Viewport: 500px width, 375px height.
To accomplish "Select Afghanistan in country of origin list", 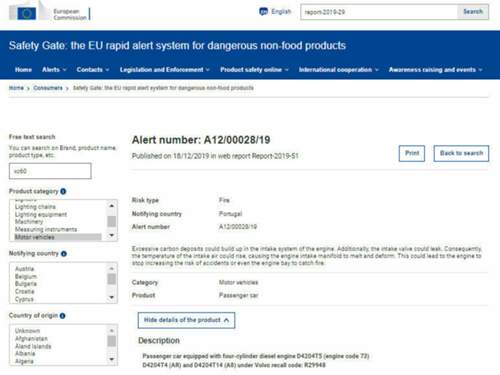I will (x=31, y=338).
